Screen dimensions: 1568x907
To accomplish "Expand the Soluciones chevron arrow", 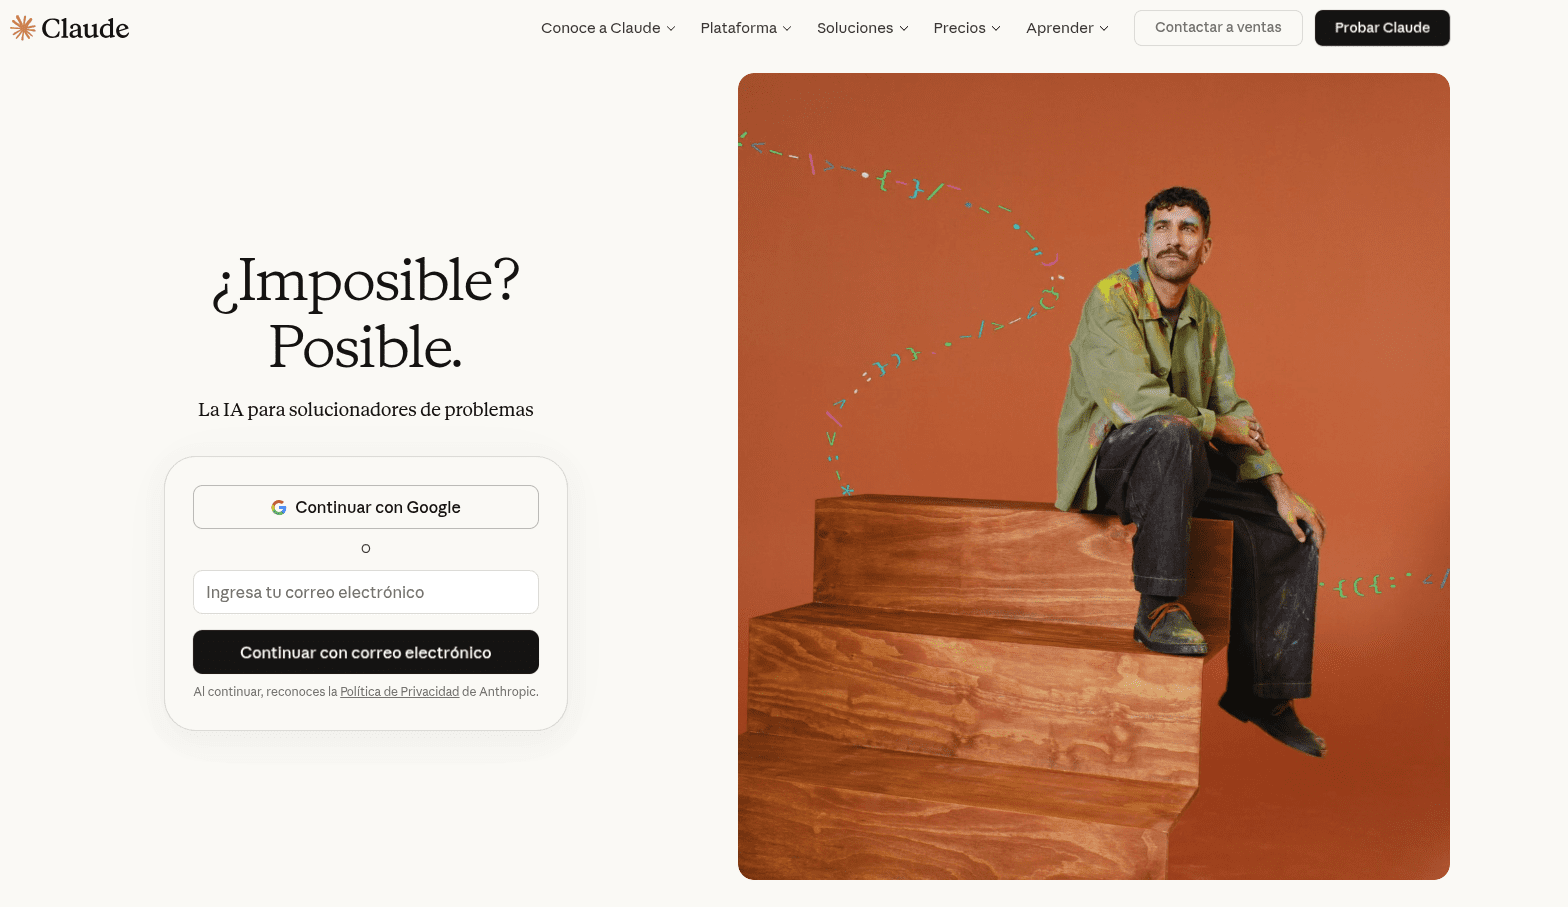I will click(904, 28).
